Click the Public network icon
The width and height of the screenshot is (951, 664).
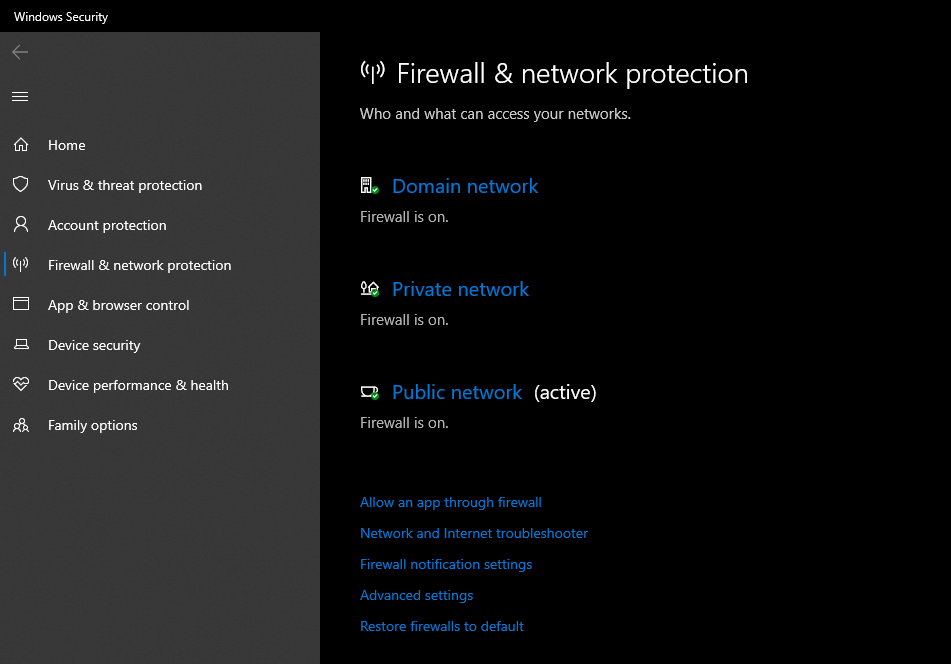369,392
